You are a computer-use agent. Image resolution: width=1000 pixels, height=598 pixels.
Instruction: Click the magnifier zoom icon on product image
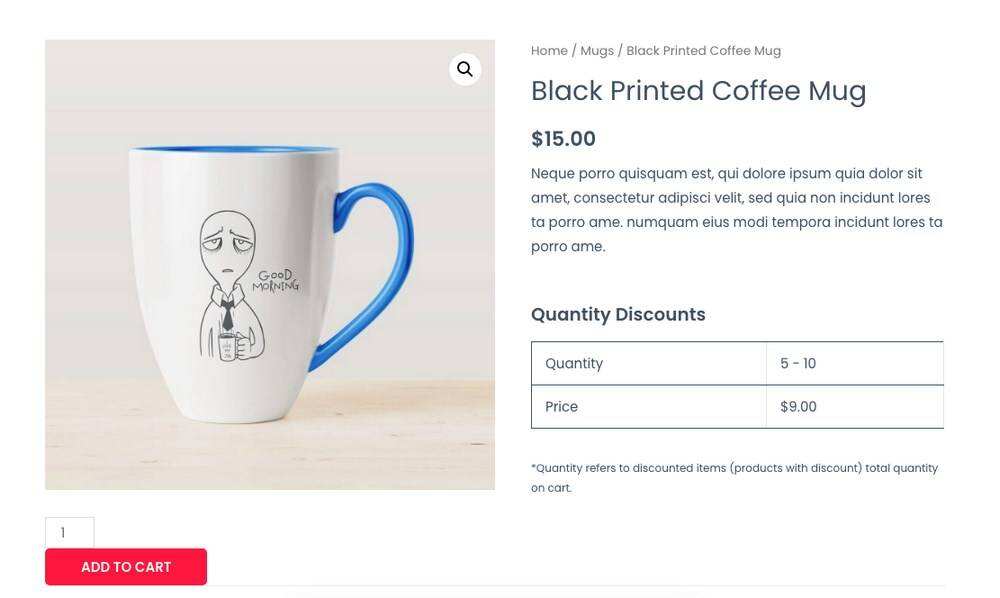(x=465, y=69)
